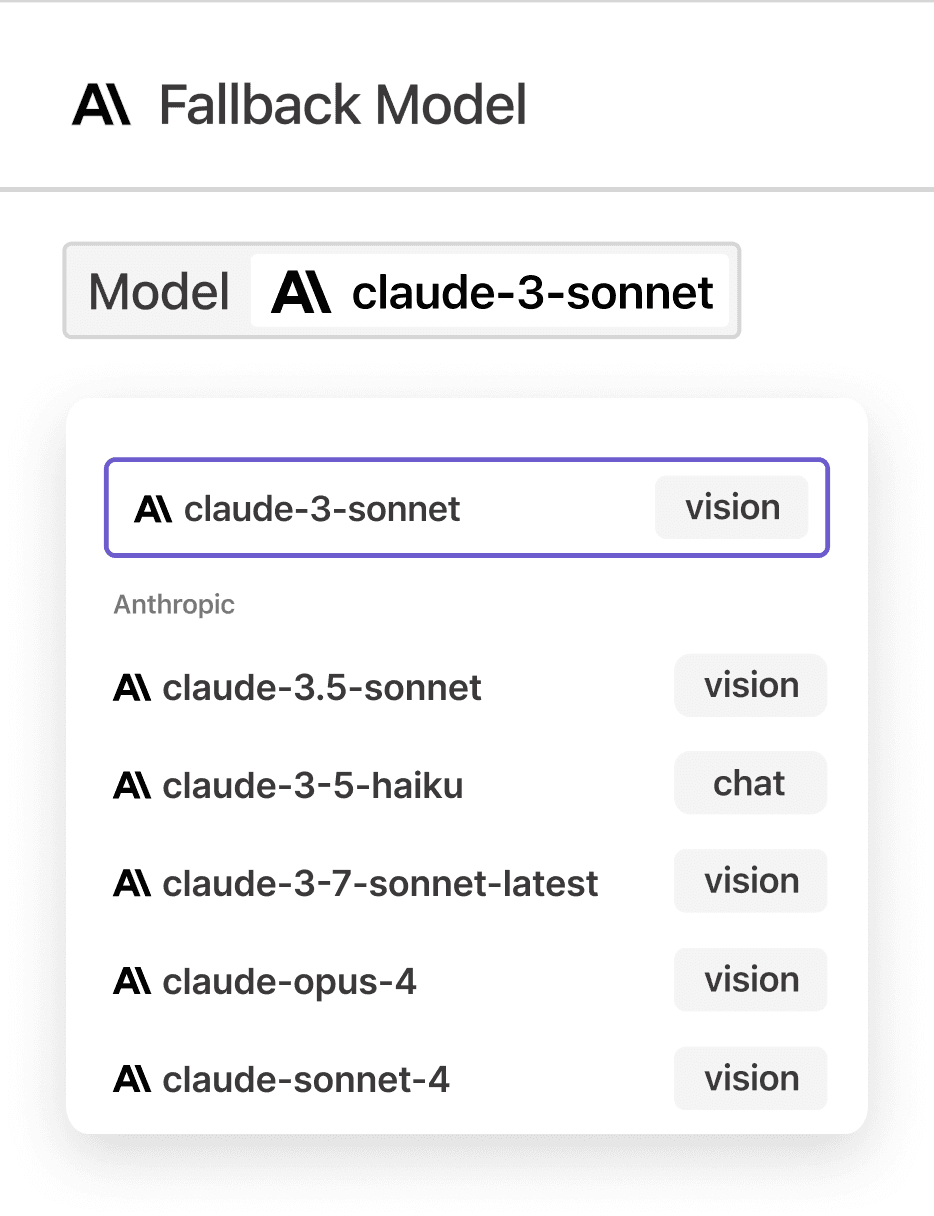
Task: Click the Anthropic logo beside Fallback Model
Action: pos(101,105)
